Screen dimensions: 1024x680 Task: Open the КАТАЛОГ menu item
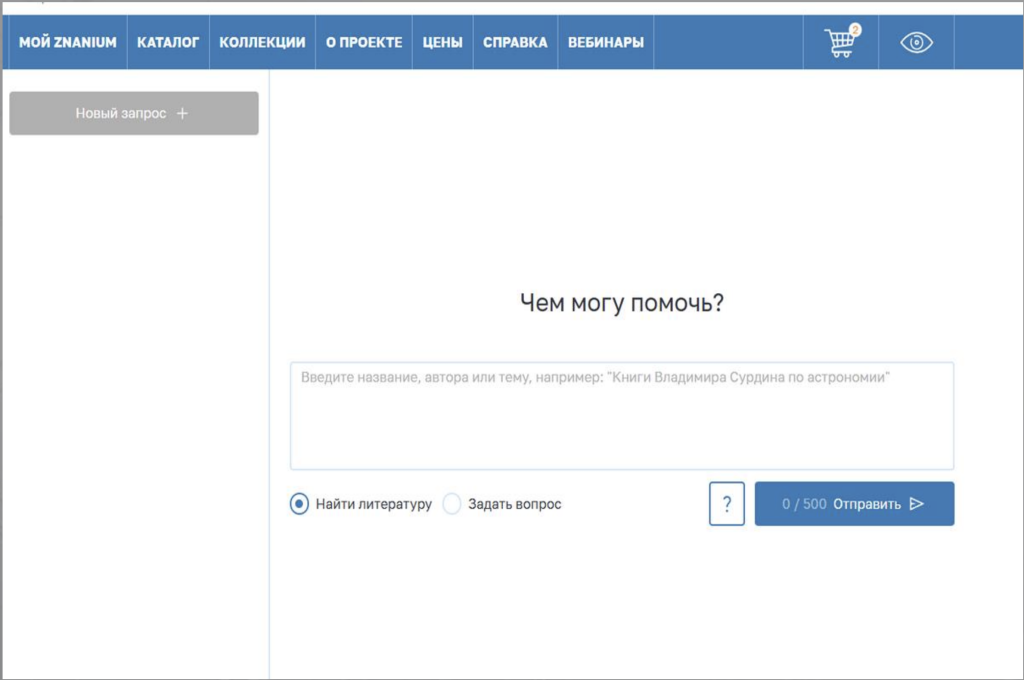[168, 43]
